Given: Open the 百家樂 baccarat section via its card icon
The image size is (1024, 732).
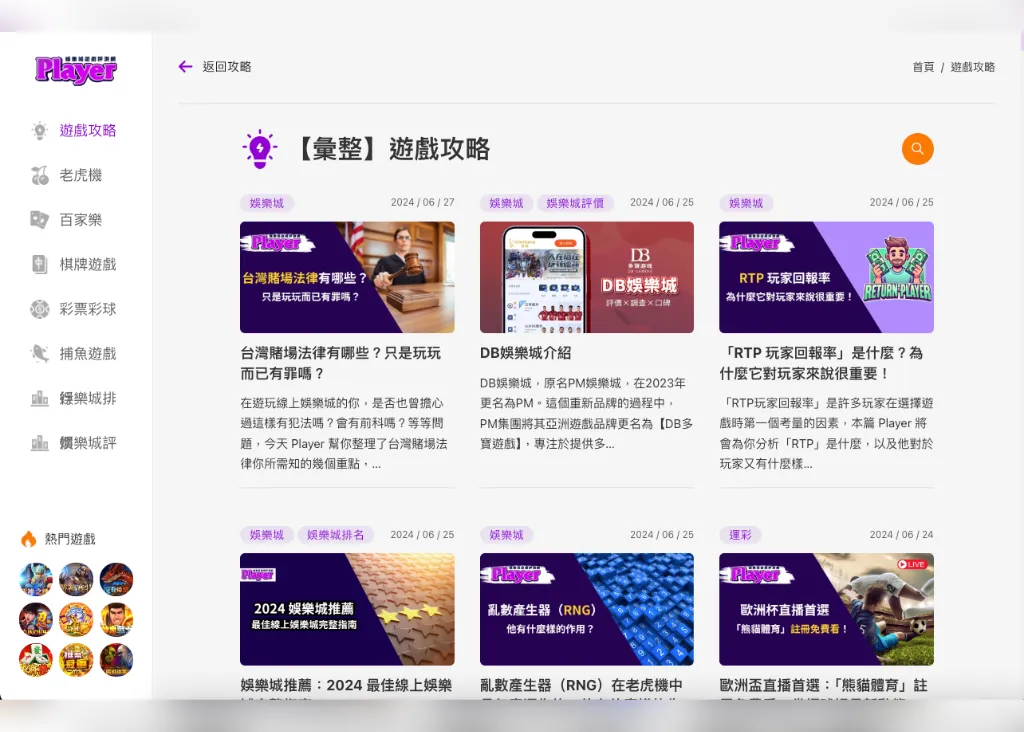Looking at the screenshot, I should 40,220.
